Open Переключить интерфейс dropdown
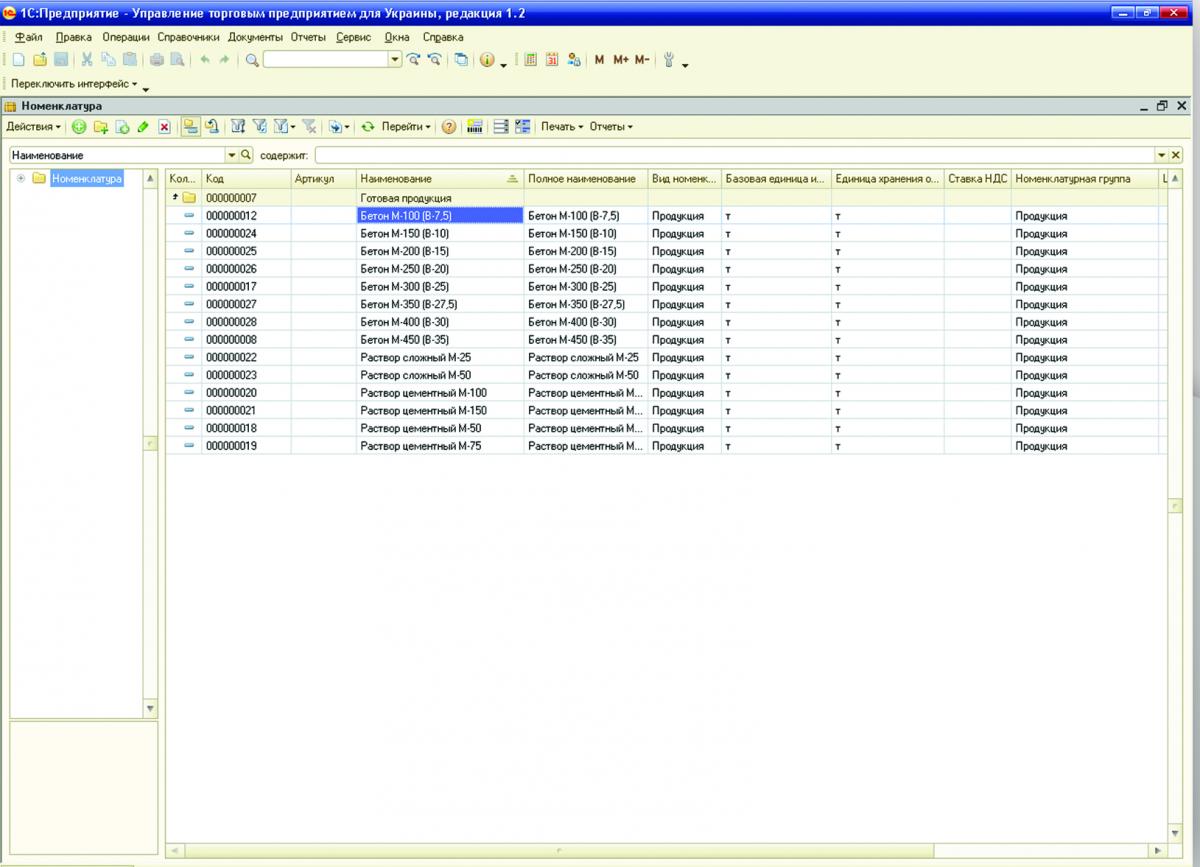1200x867 pixels. point(75,84)
